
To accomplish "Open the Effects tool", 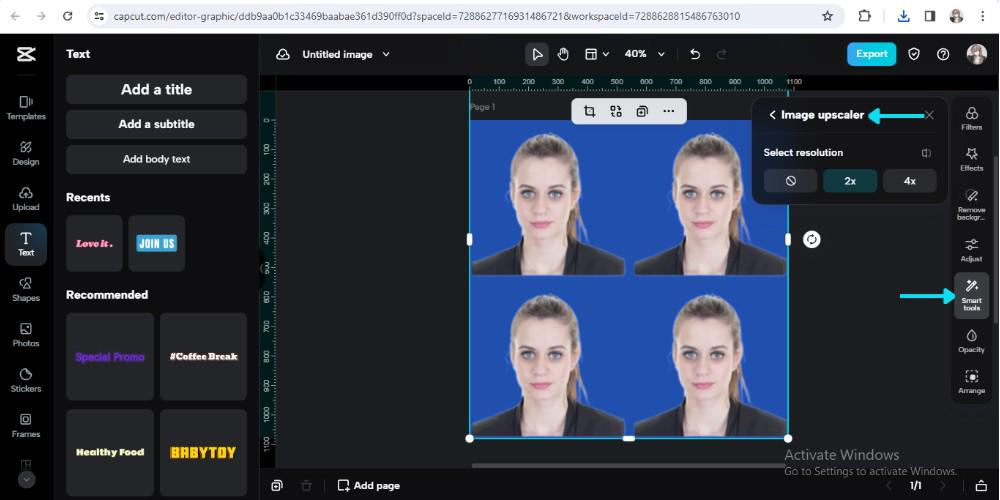I will click(971, 159).
